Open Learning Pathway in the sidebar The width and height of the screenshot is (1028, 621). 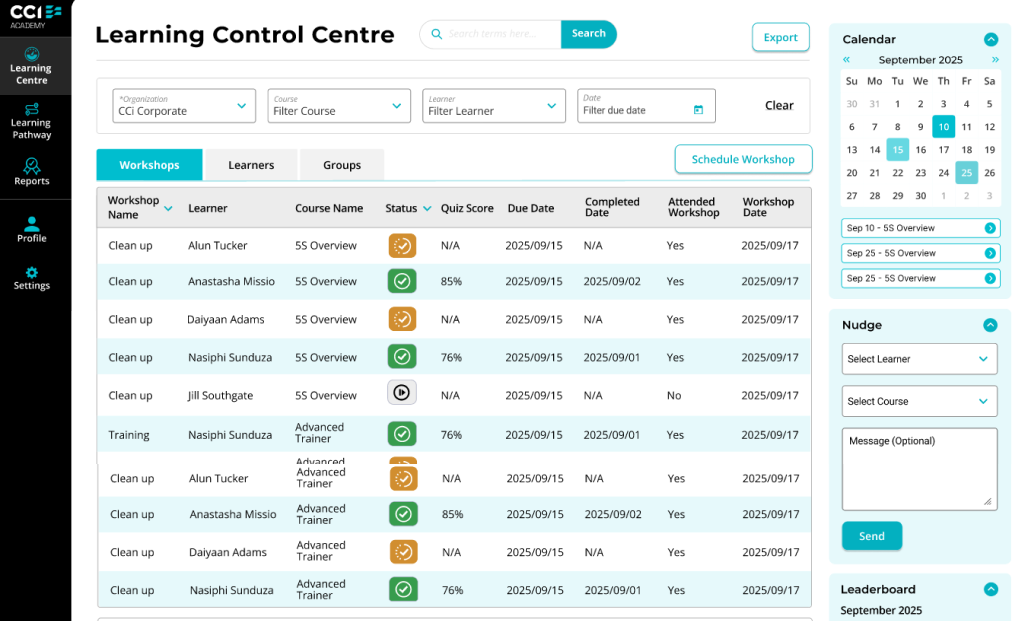(31, 121)
